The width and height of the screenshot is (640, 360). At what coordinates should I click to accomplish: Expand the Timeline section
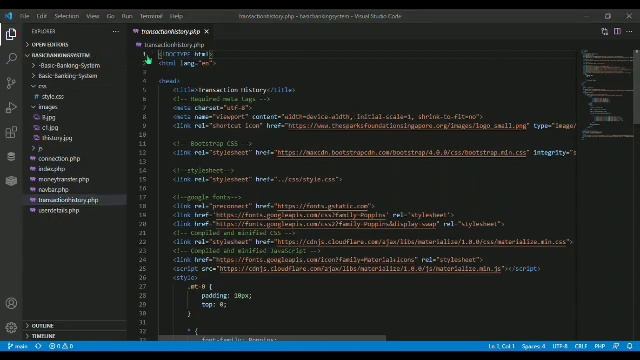pos(74,336)
